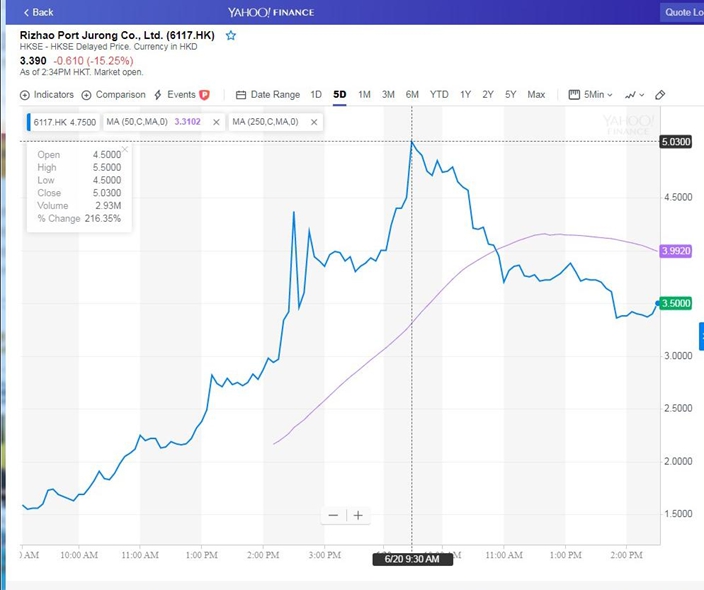
Task: Click the Comparison plus icon
Action: pos(86,95)
